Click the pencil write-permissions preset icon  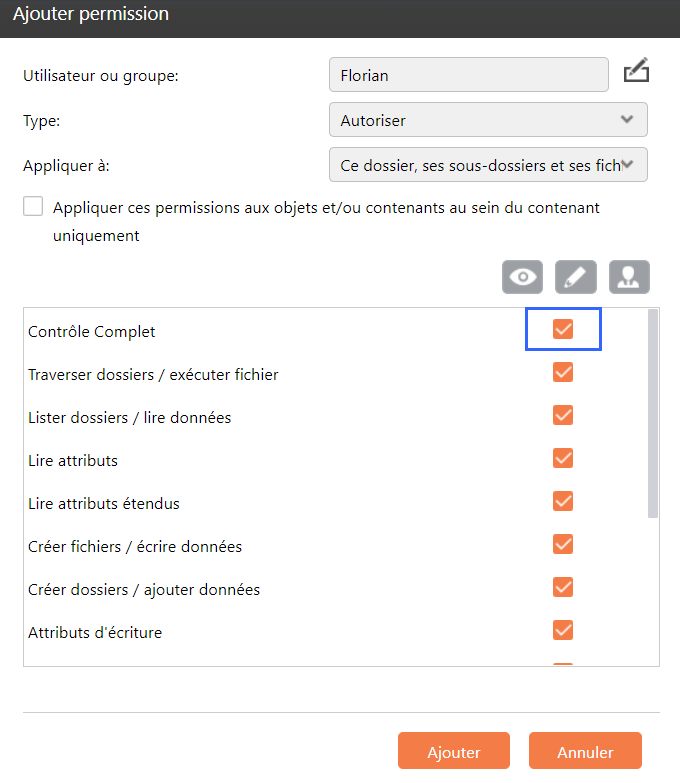pyautogui.click(x=576, y=277)
